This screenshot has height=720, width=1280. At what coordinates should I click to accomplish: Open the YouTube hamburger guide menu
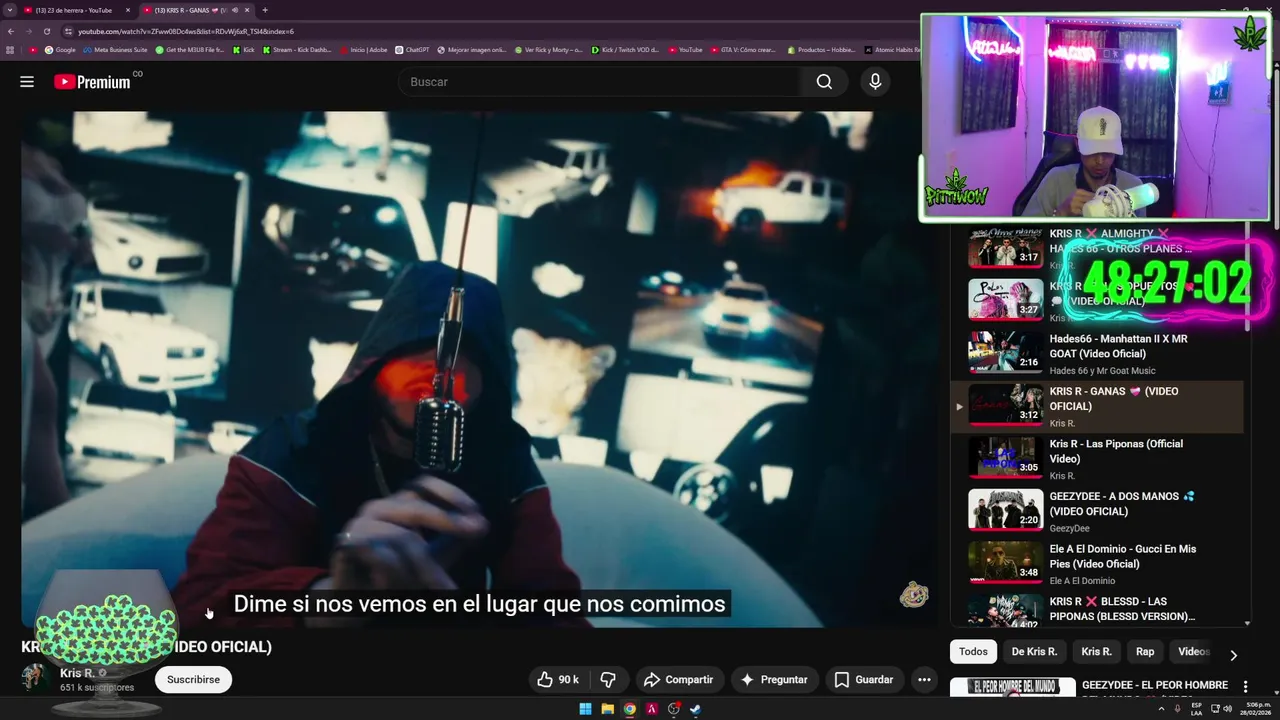(27, 82)
